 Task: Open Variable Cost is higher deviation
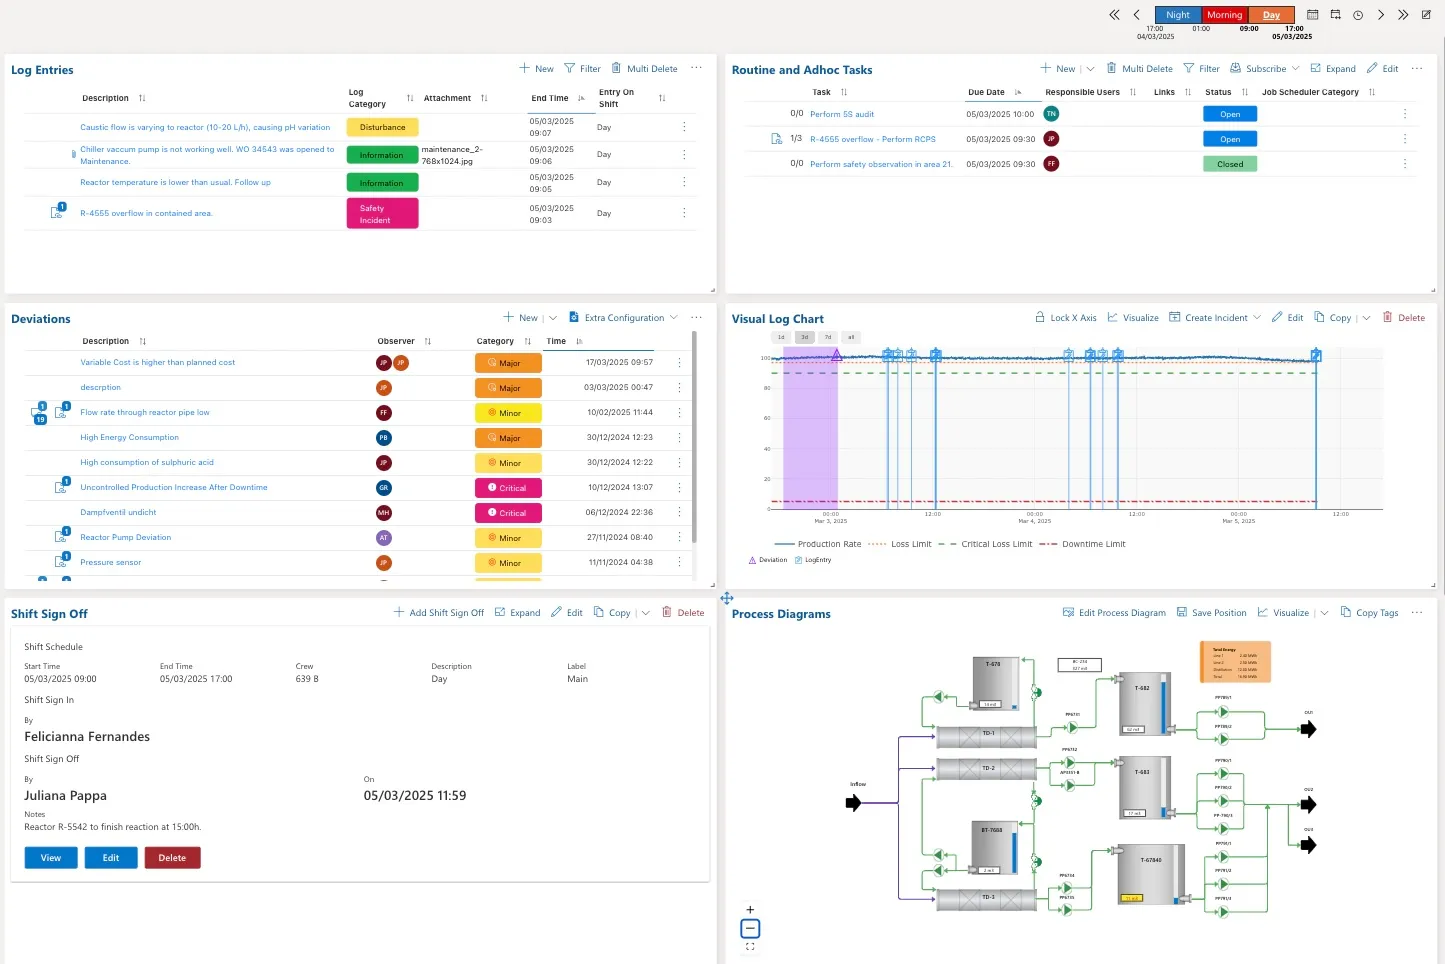pos(158,362)
